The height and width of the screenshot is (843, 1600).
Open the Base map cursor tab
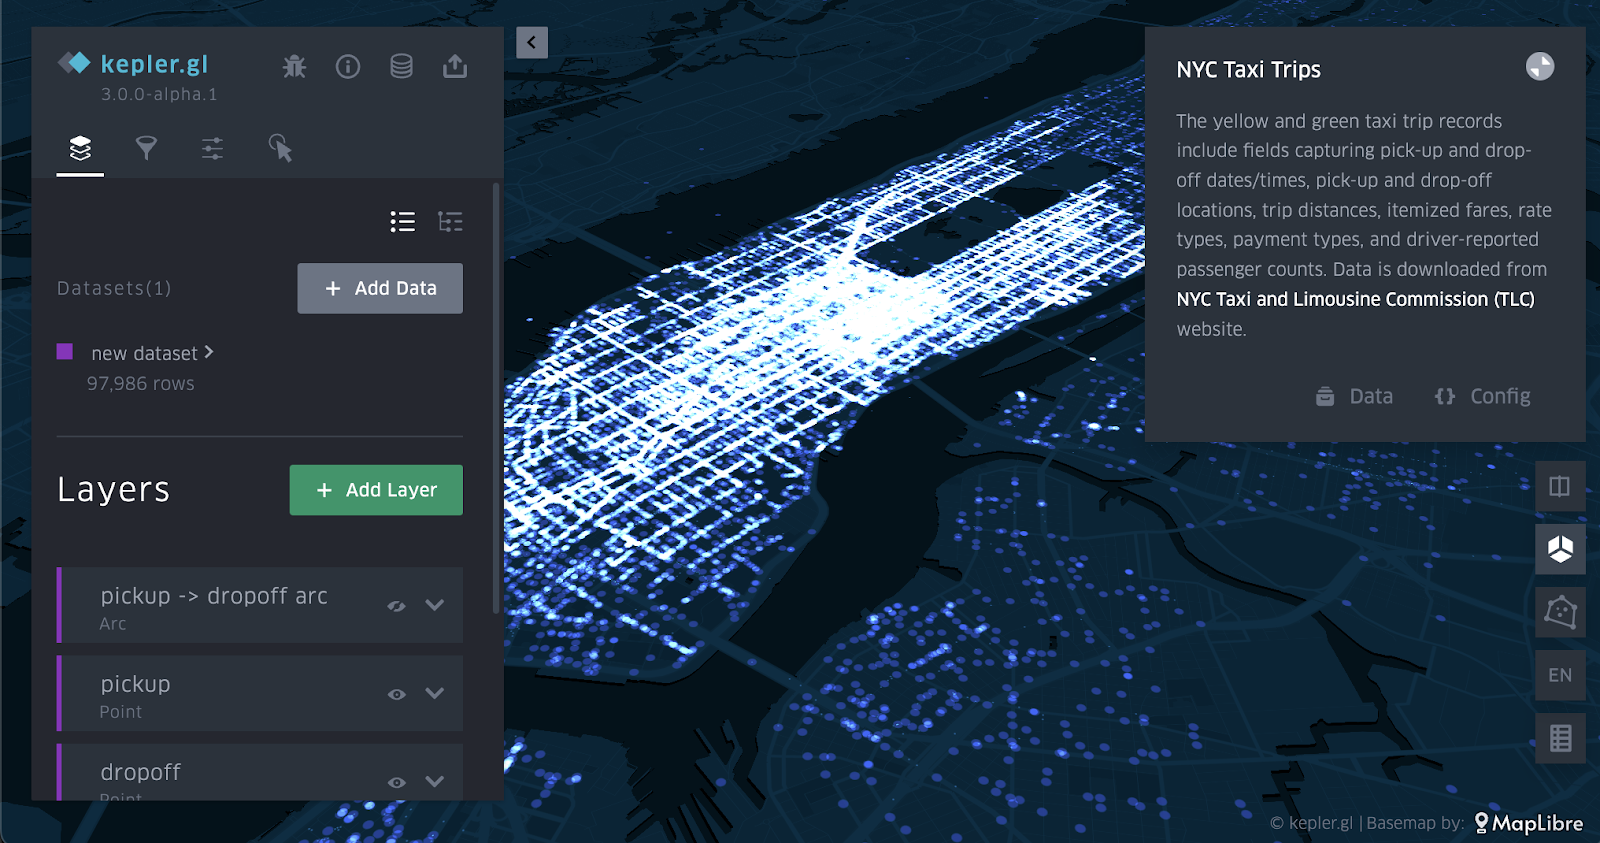[280, 149]
